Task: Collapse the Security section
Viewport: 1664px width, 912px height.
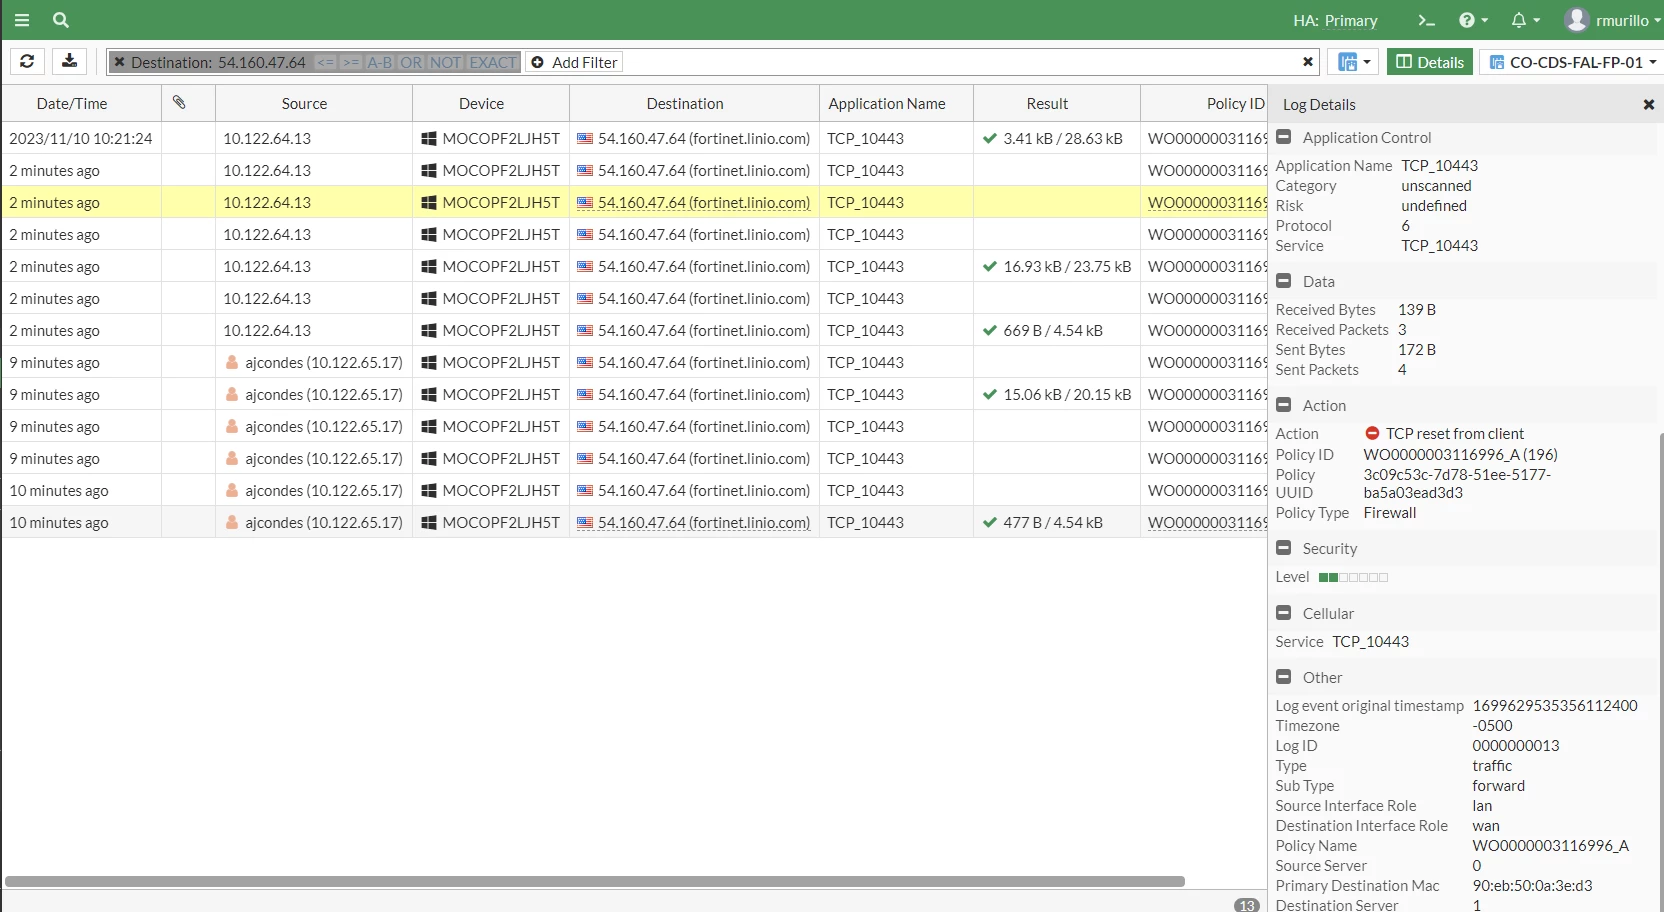Action: pyautogui.click(x=1284, y=548)
